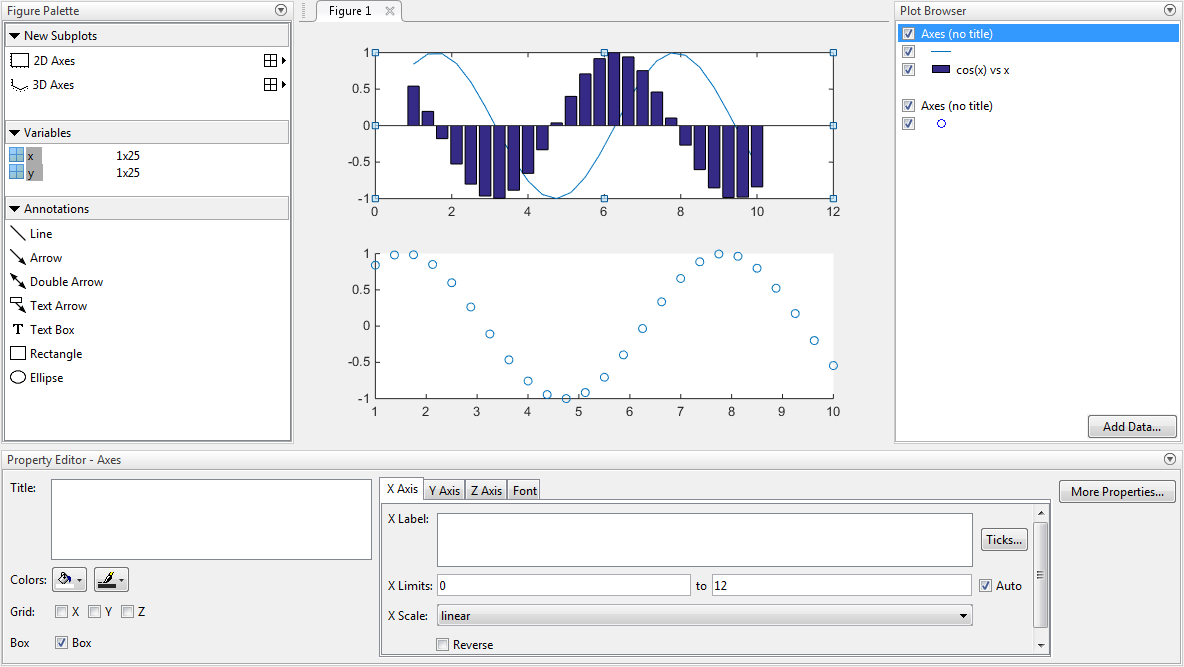Click the Ticks... button
1184x667 pixels.
(1004, 539)
